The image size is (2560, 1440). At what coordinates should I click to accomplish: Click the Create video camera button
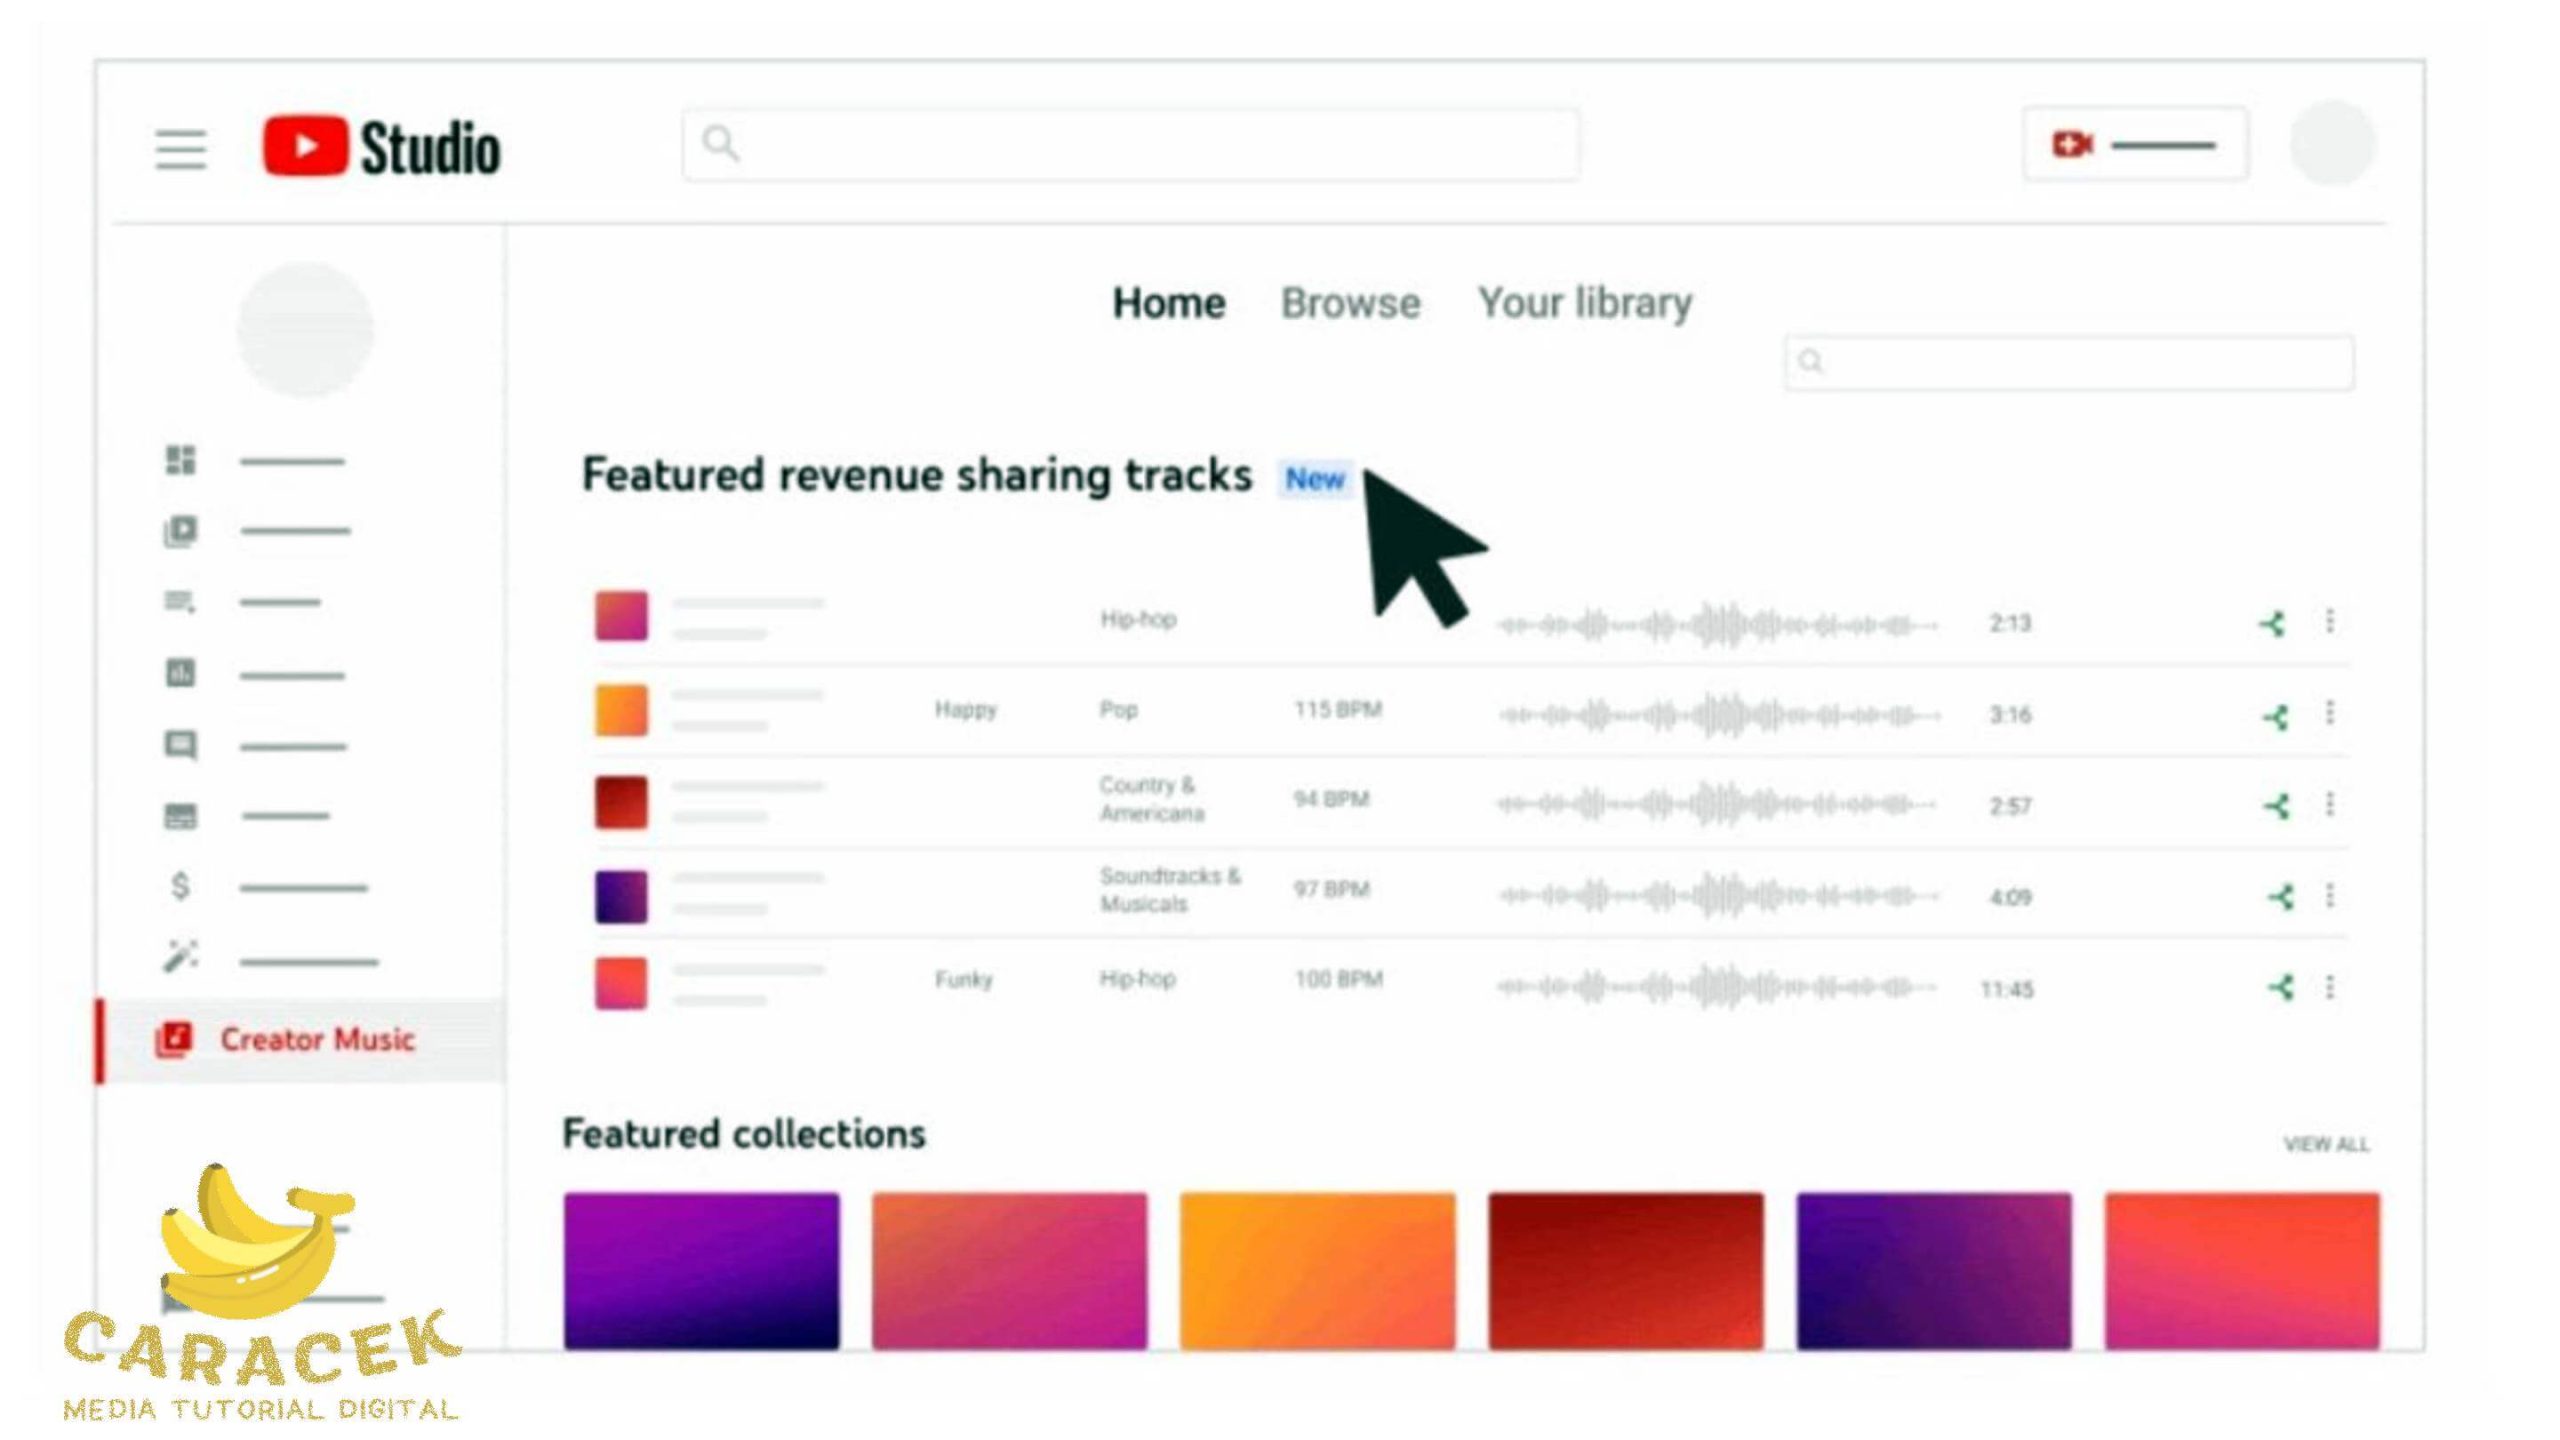(x=2134, y=145)
